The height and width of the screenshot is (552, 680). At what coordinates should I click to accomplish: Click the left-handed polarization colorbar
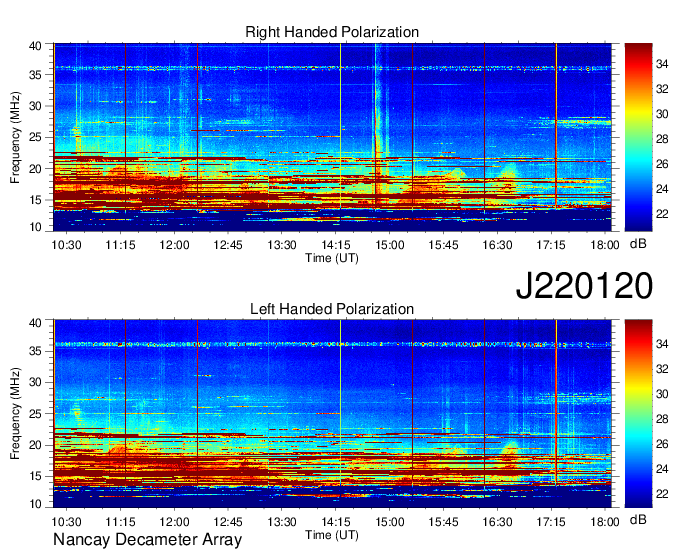[638, 414]
